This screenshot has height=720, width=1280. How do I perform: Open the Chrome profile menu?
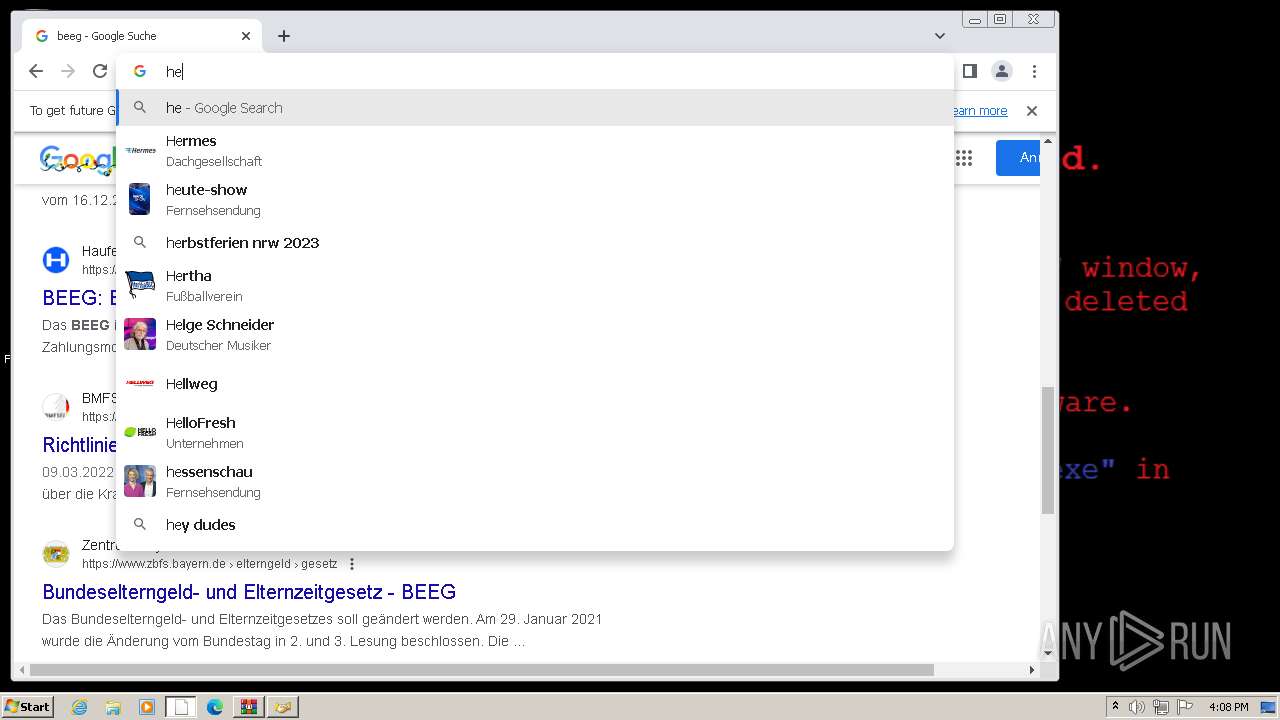(x=1001, y=71)
